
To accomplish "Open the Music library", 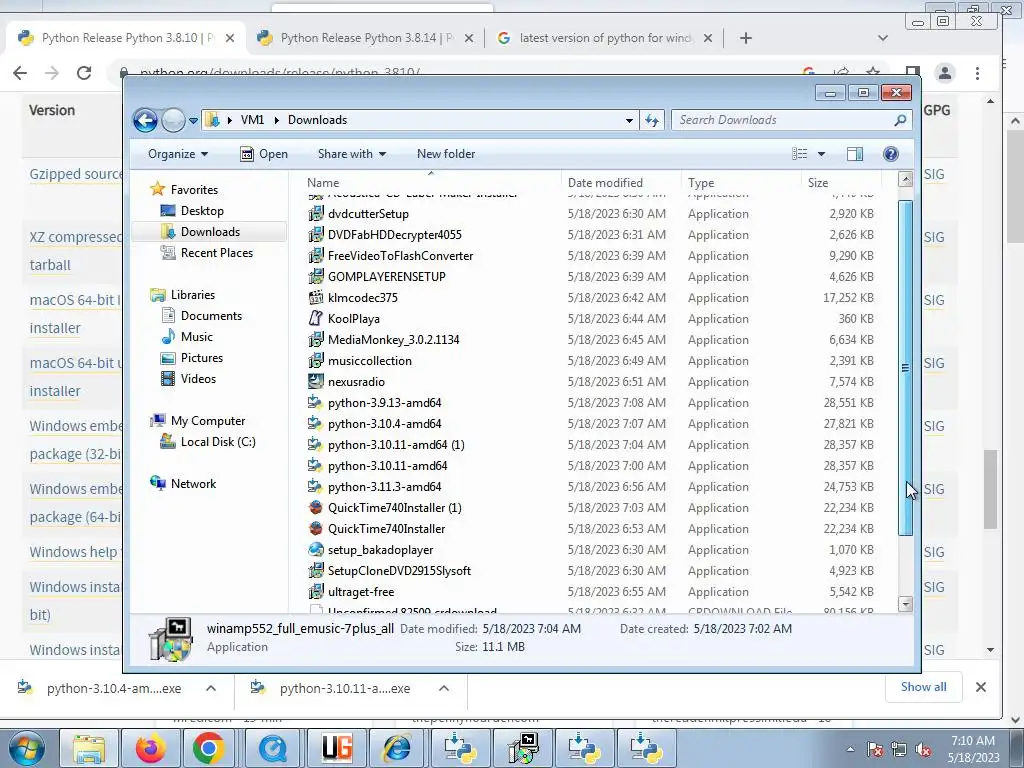I will click(x=197, y=337).
